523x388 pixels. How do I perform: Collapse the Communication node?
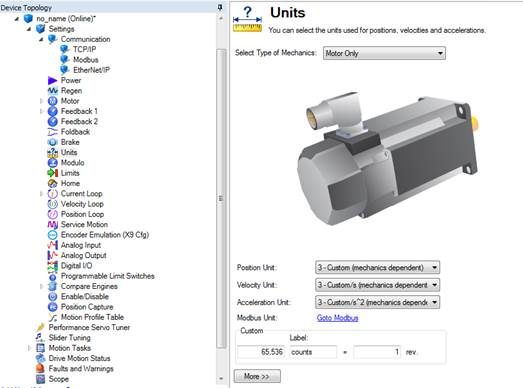41,39
